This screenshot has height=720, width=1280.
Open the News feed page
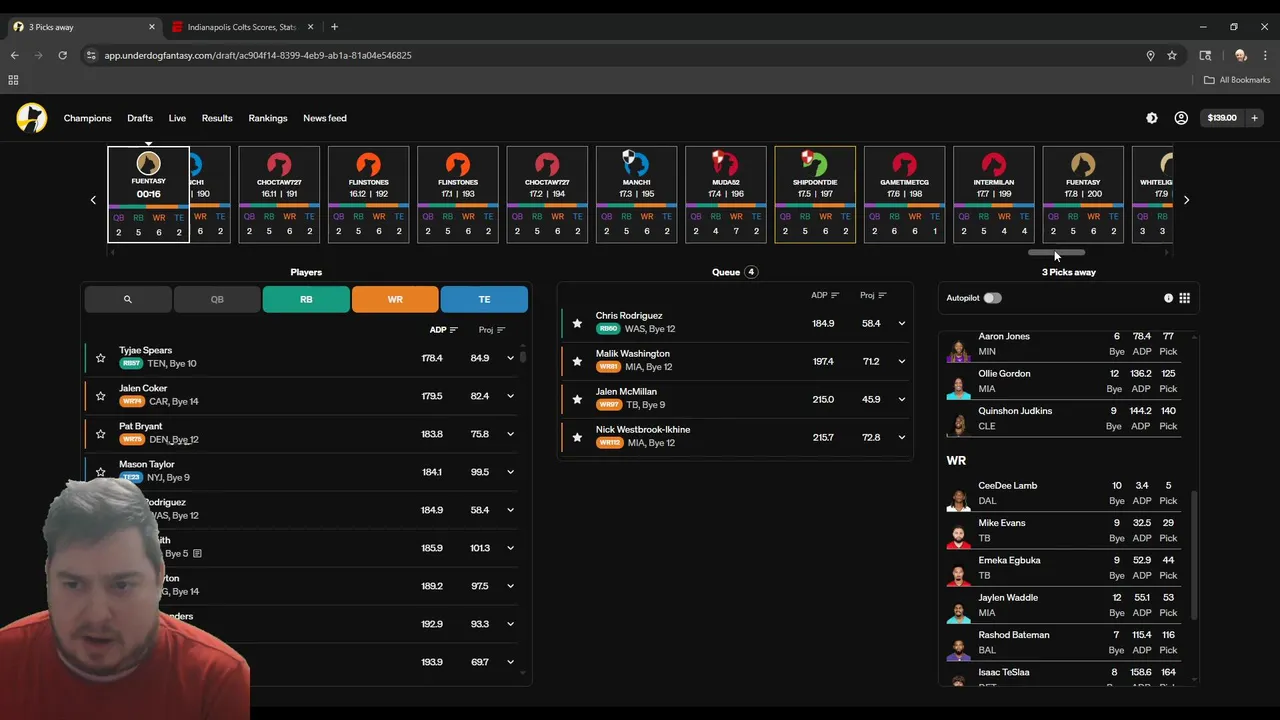point(325,118)
